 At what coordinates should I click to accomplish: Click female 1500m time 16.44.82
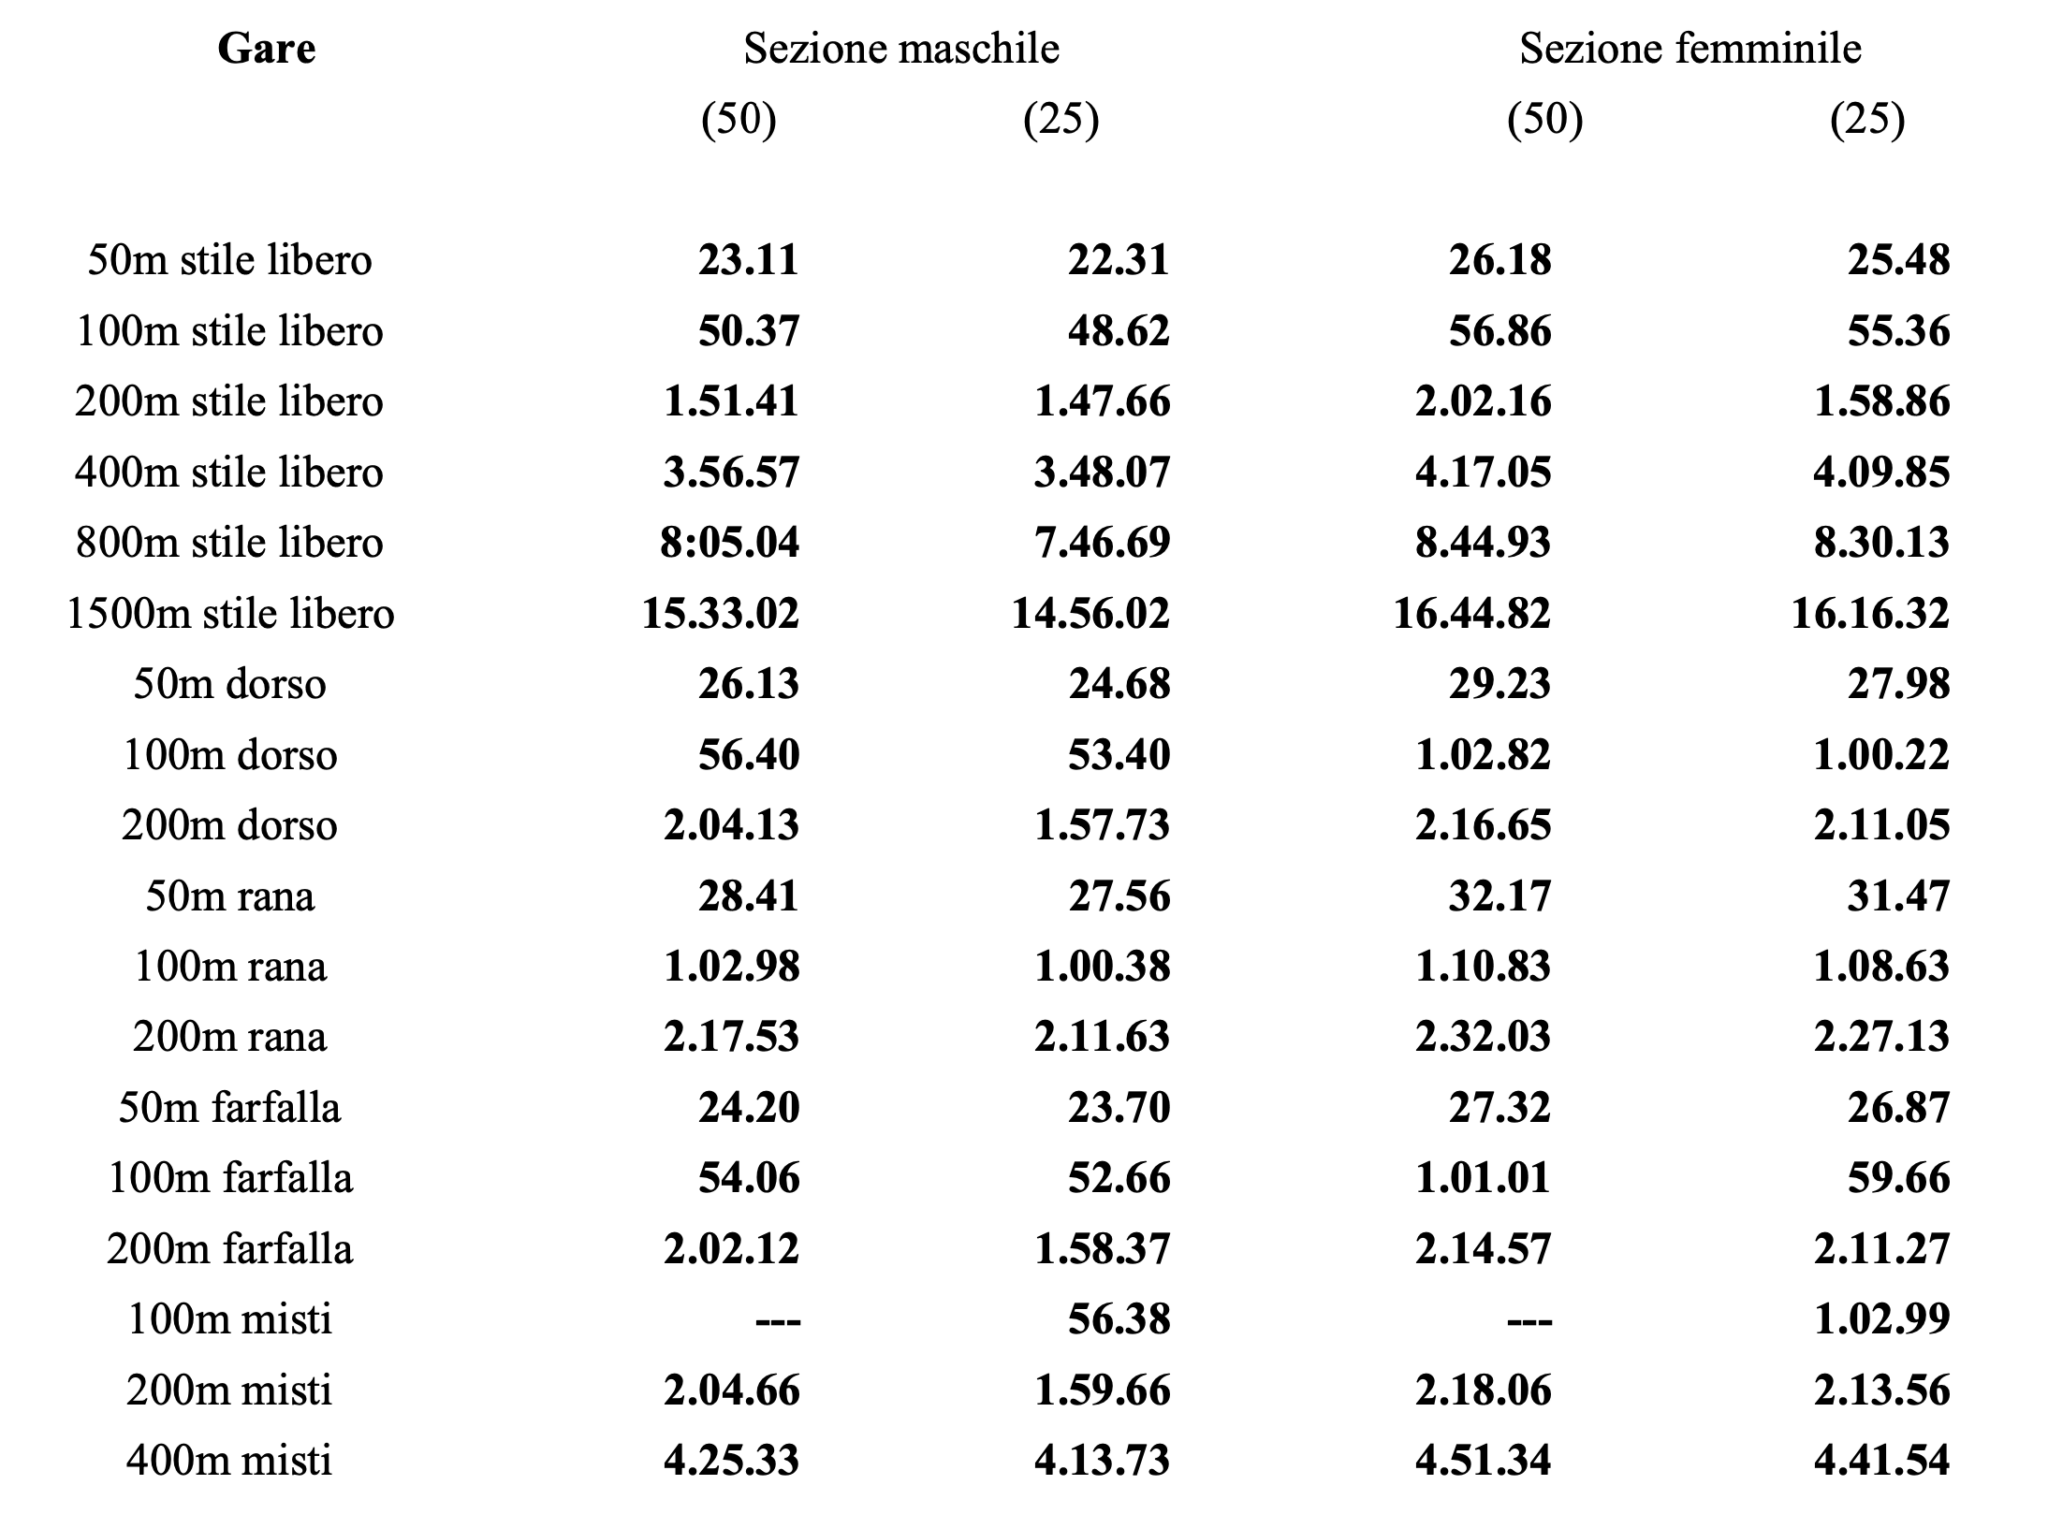click(1472, 613)
